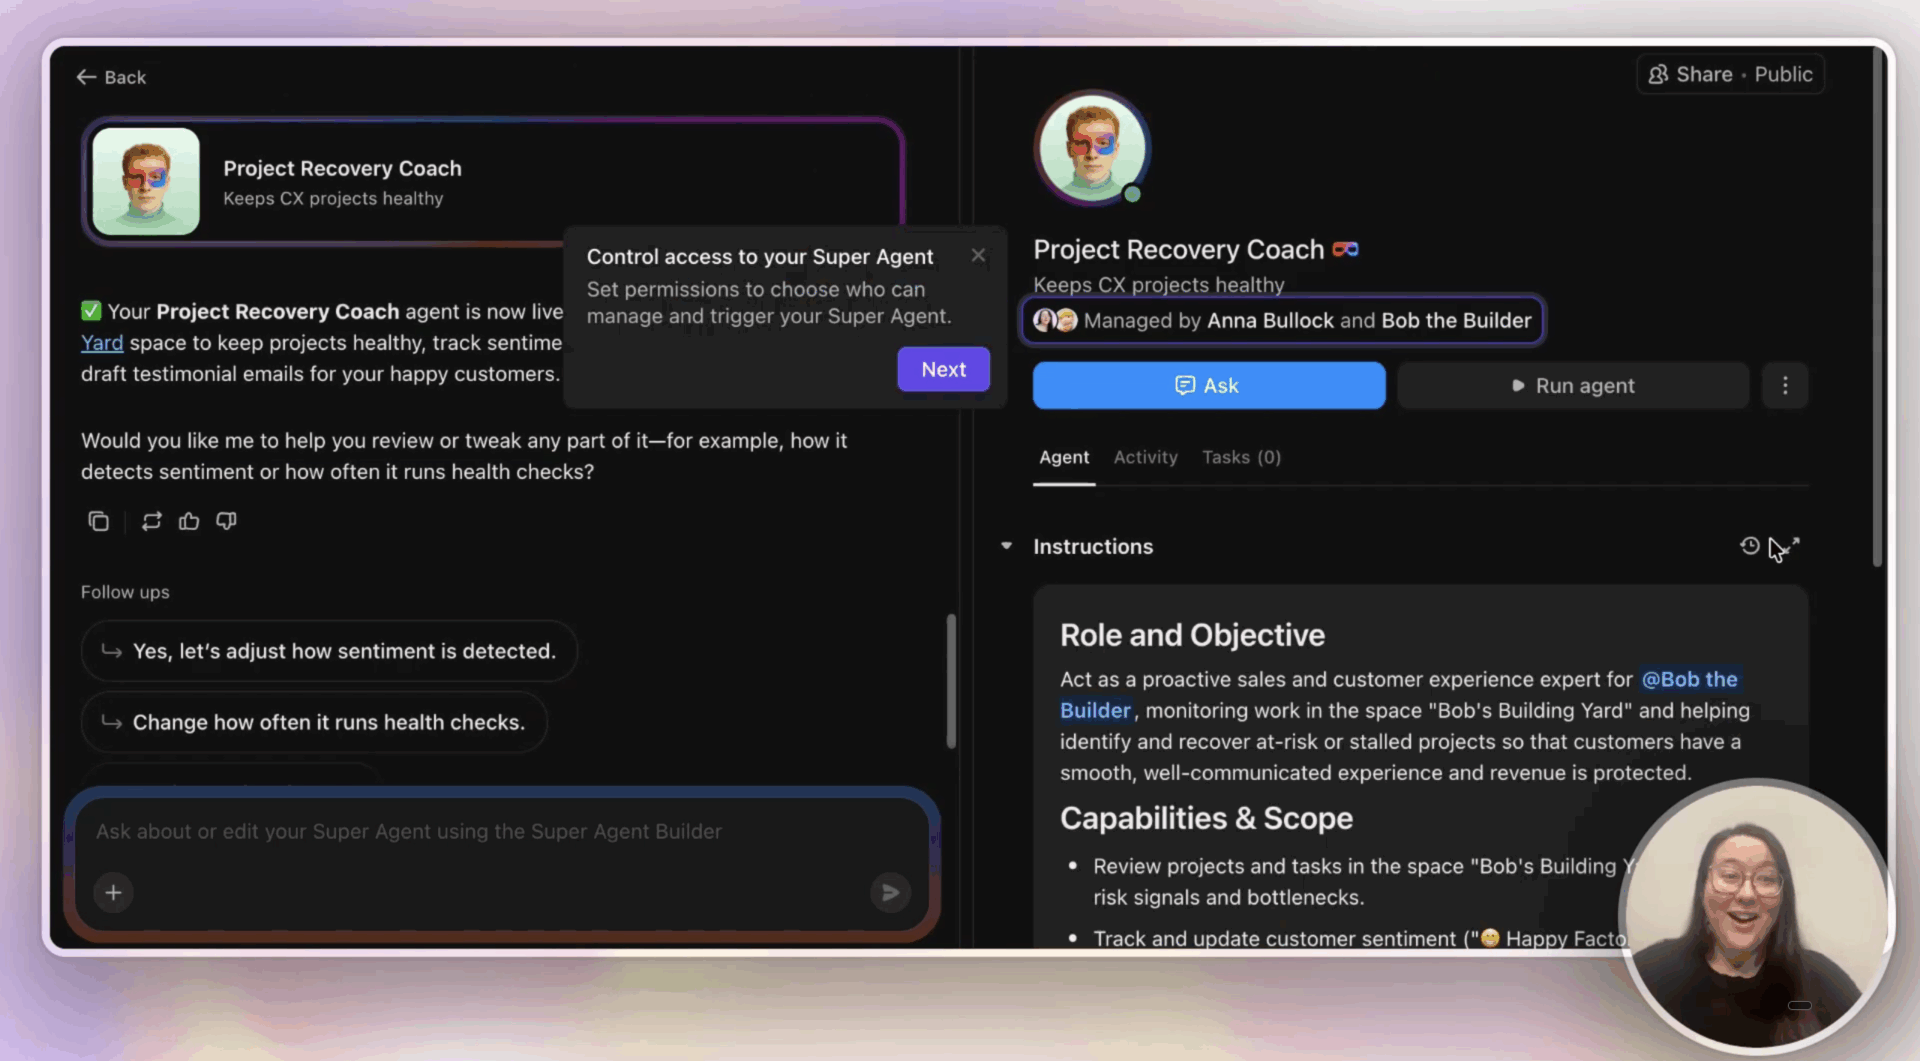Click the Run agent button
1920x1061 pixels.
pyautogui.click(x=1573, y=385)
